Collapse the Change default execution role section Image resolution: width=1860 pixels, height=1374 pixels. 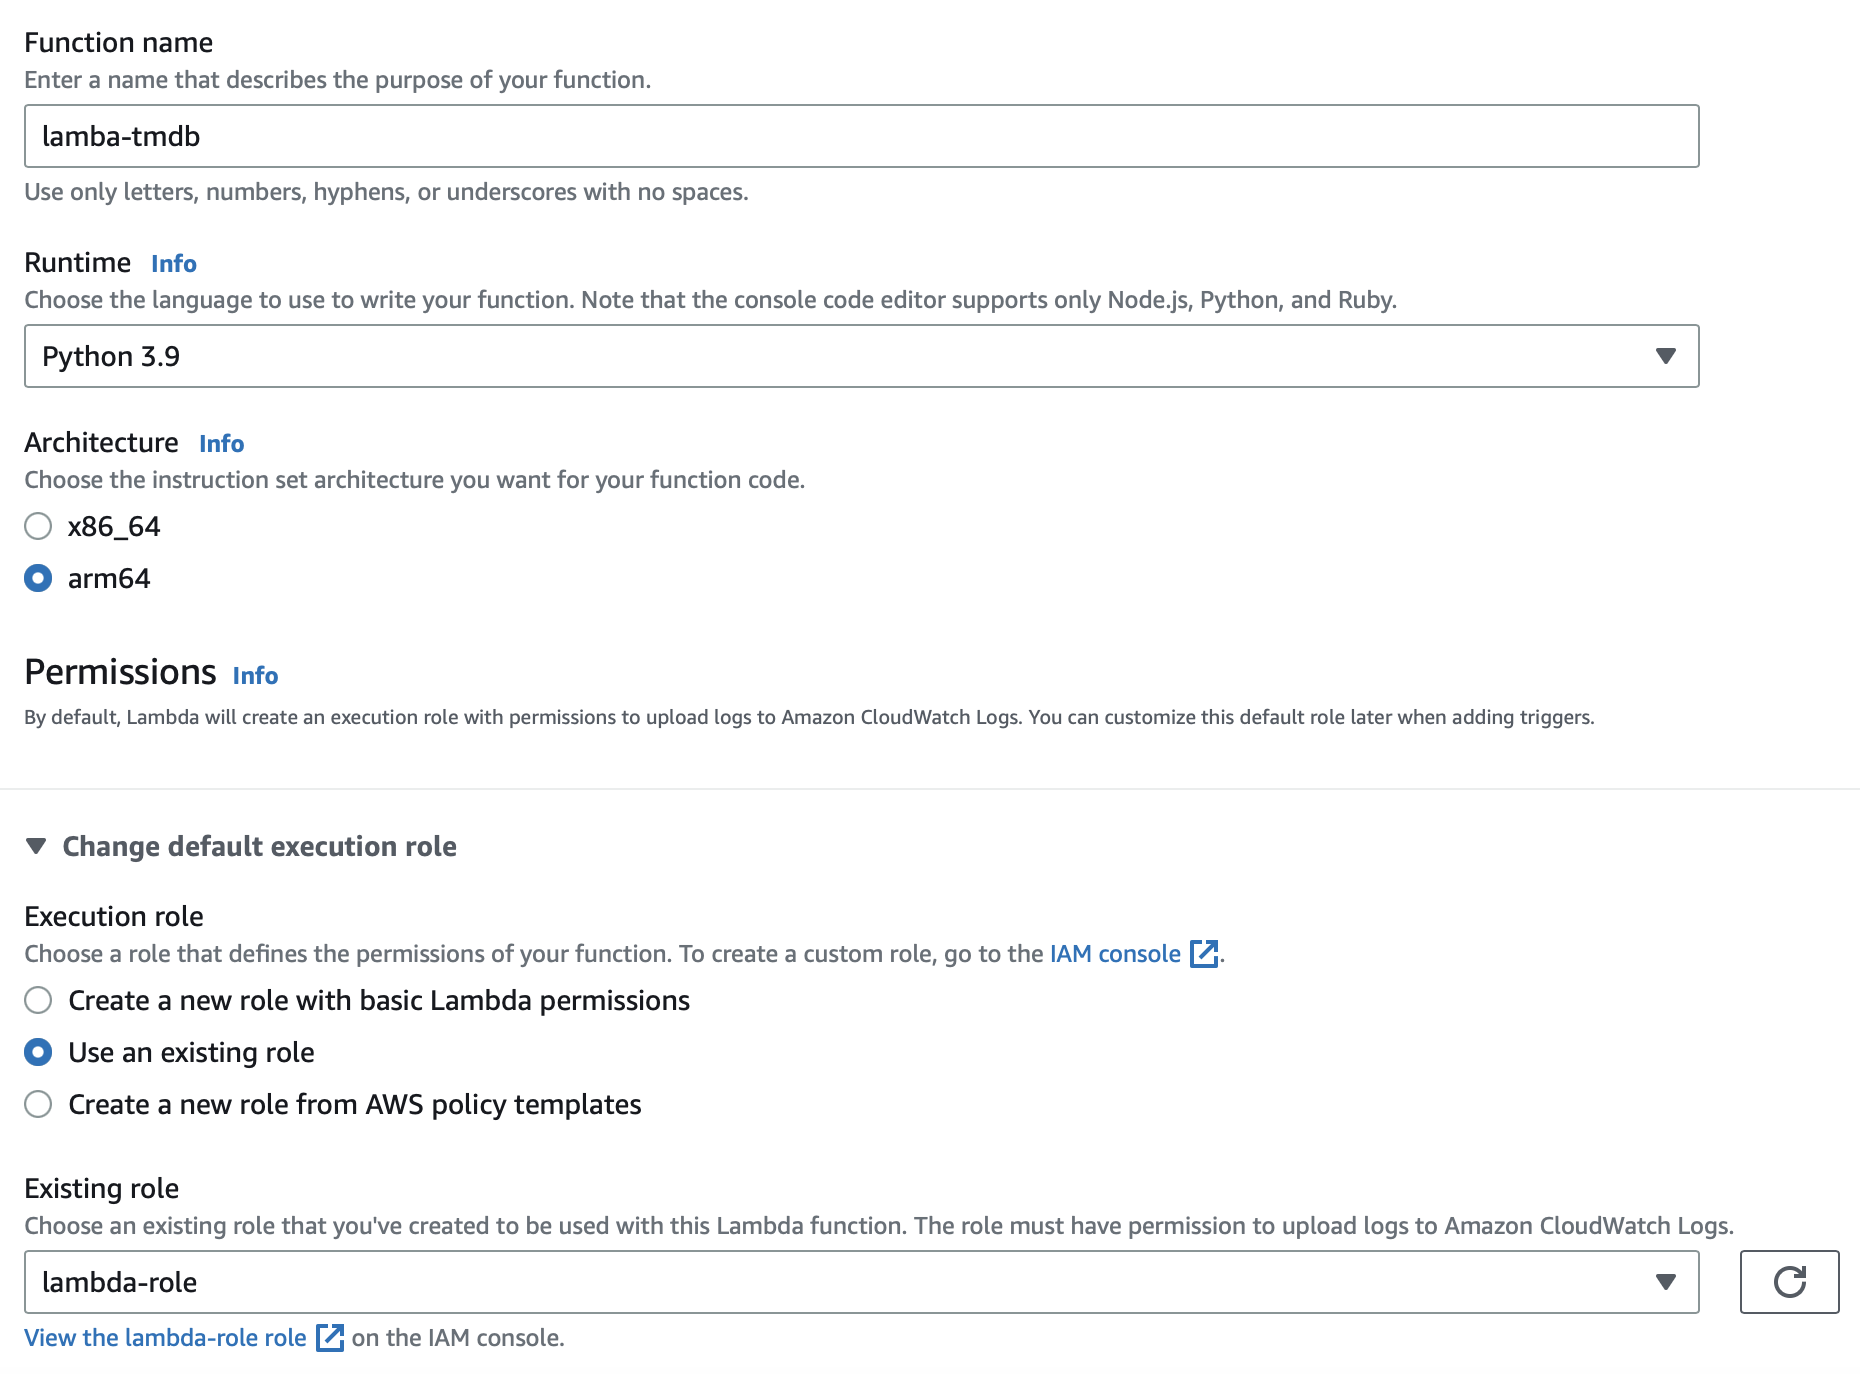click(x=36, y=846)
